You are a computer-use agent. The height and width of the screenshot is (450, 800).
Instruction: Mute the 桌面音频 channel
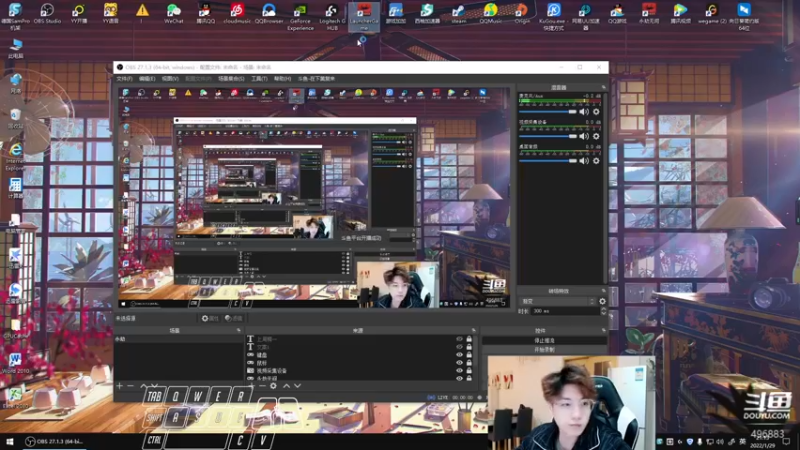click(584, 161)
